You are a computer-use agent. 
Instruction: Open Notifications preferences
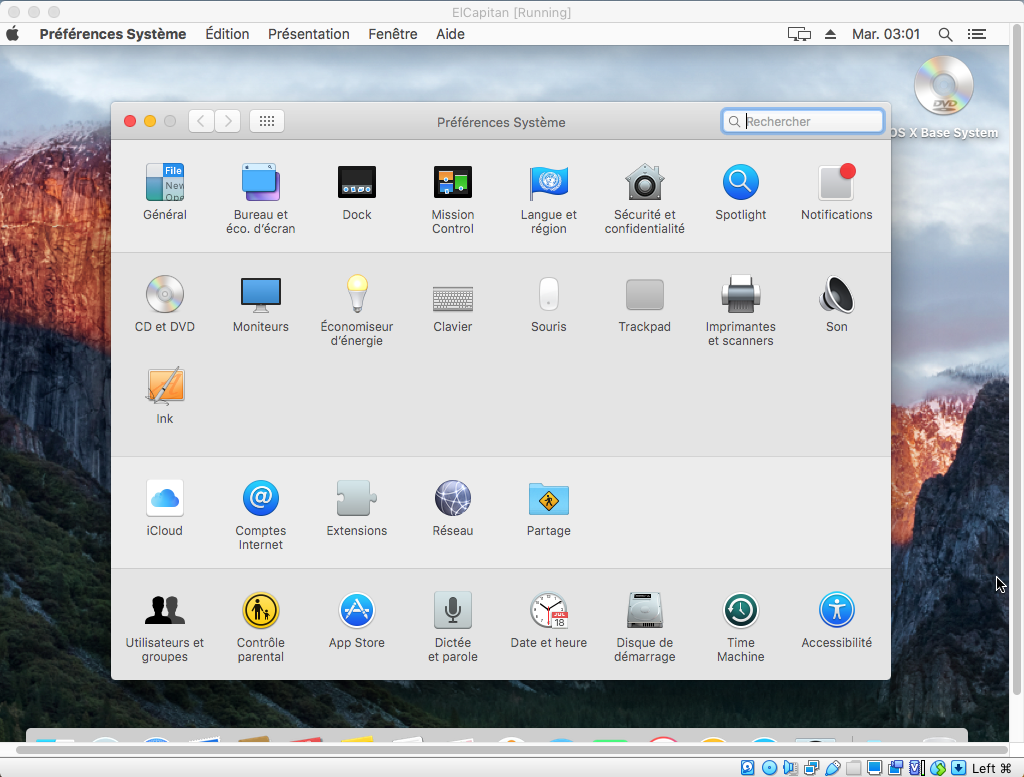[837, 192]
